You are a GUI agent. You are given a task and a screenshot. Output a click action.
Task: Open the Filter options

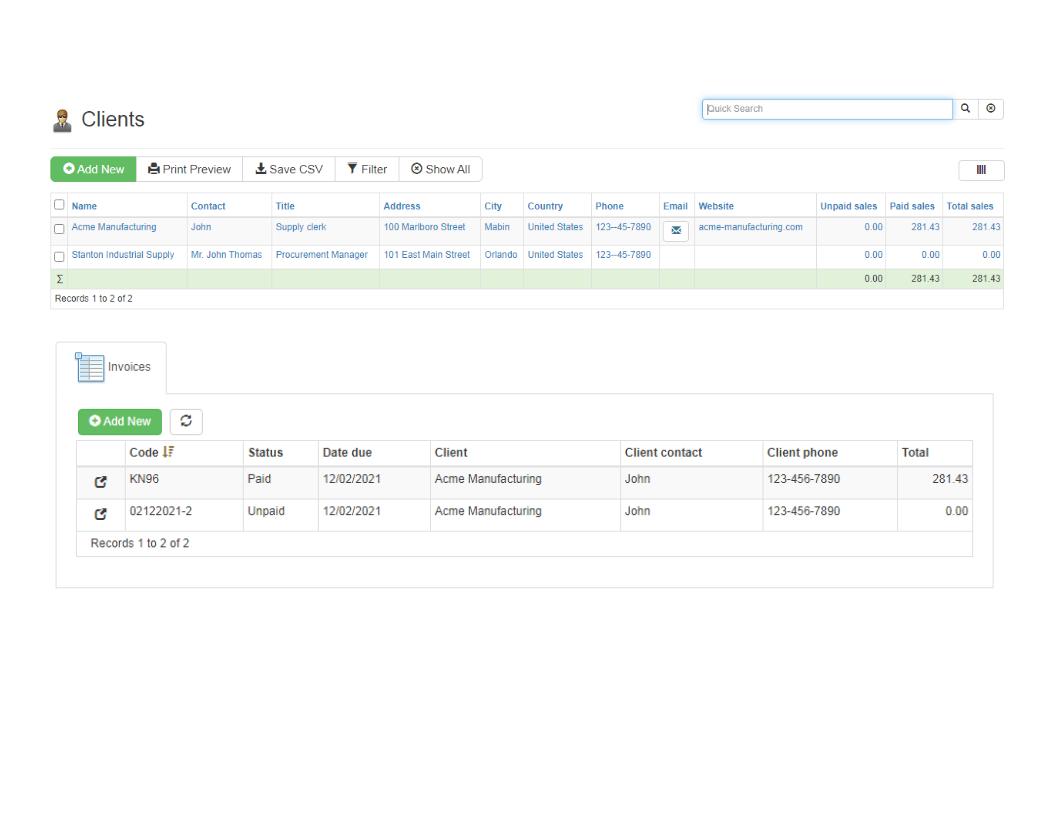point(367,170)
